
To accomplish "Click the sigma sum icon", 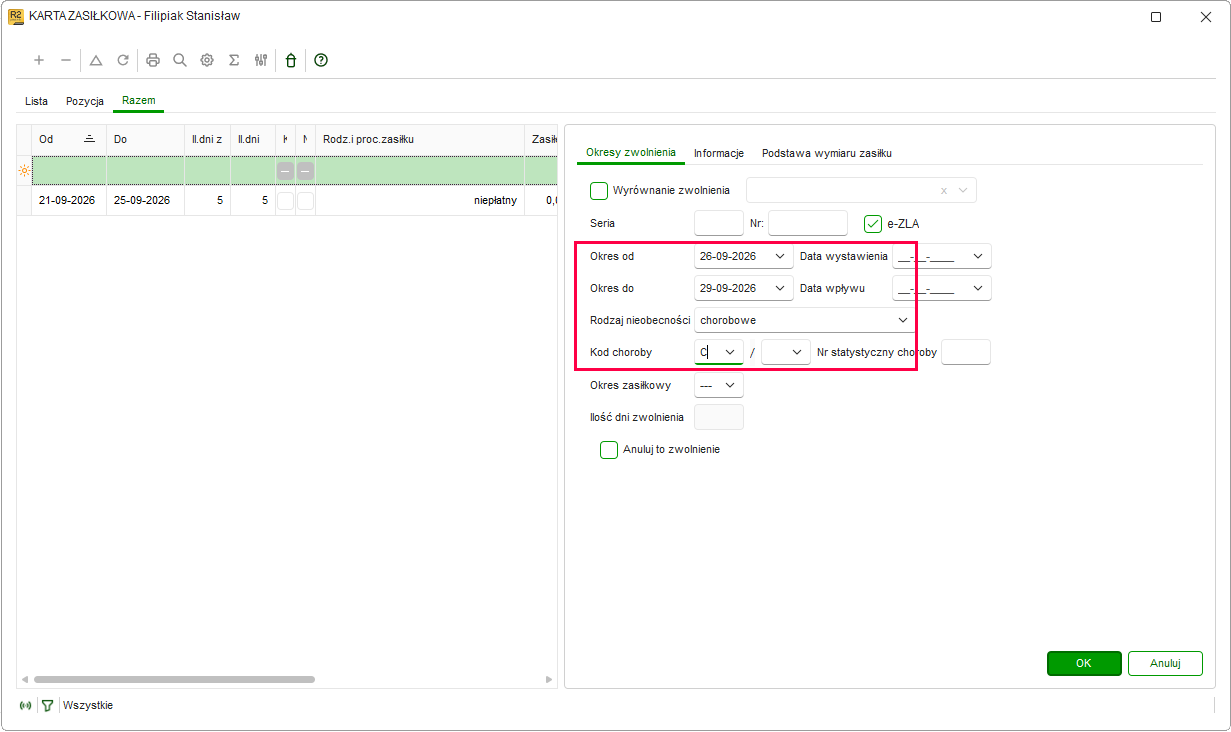I will tap(234, 60).
